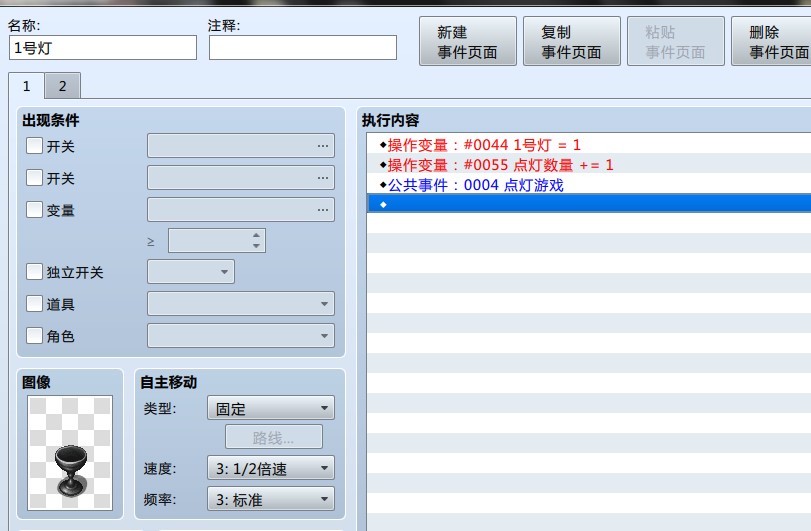Viewport: 811px width, 531px height.
Task: Open the first 开关 selector field
Action: click(x=241, y=146)
